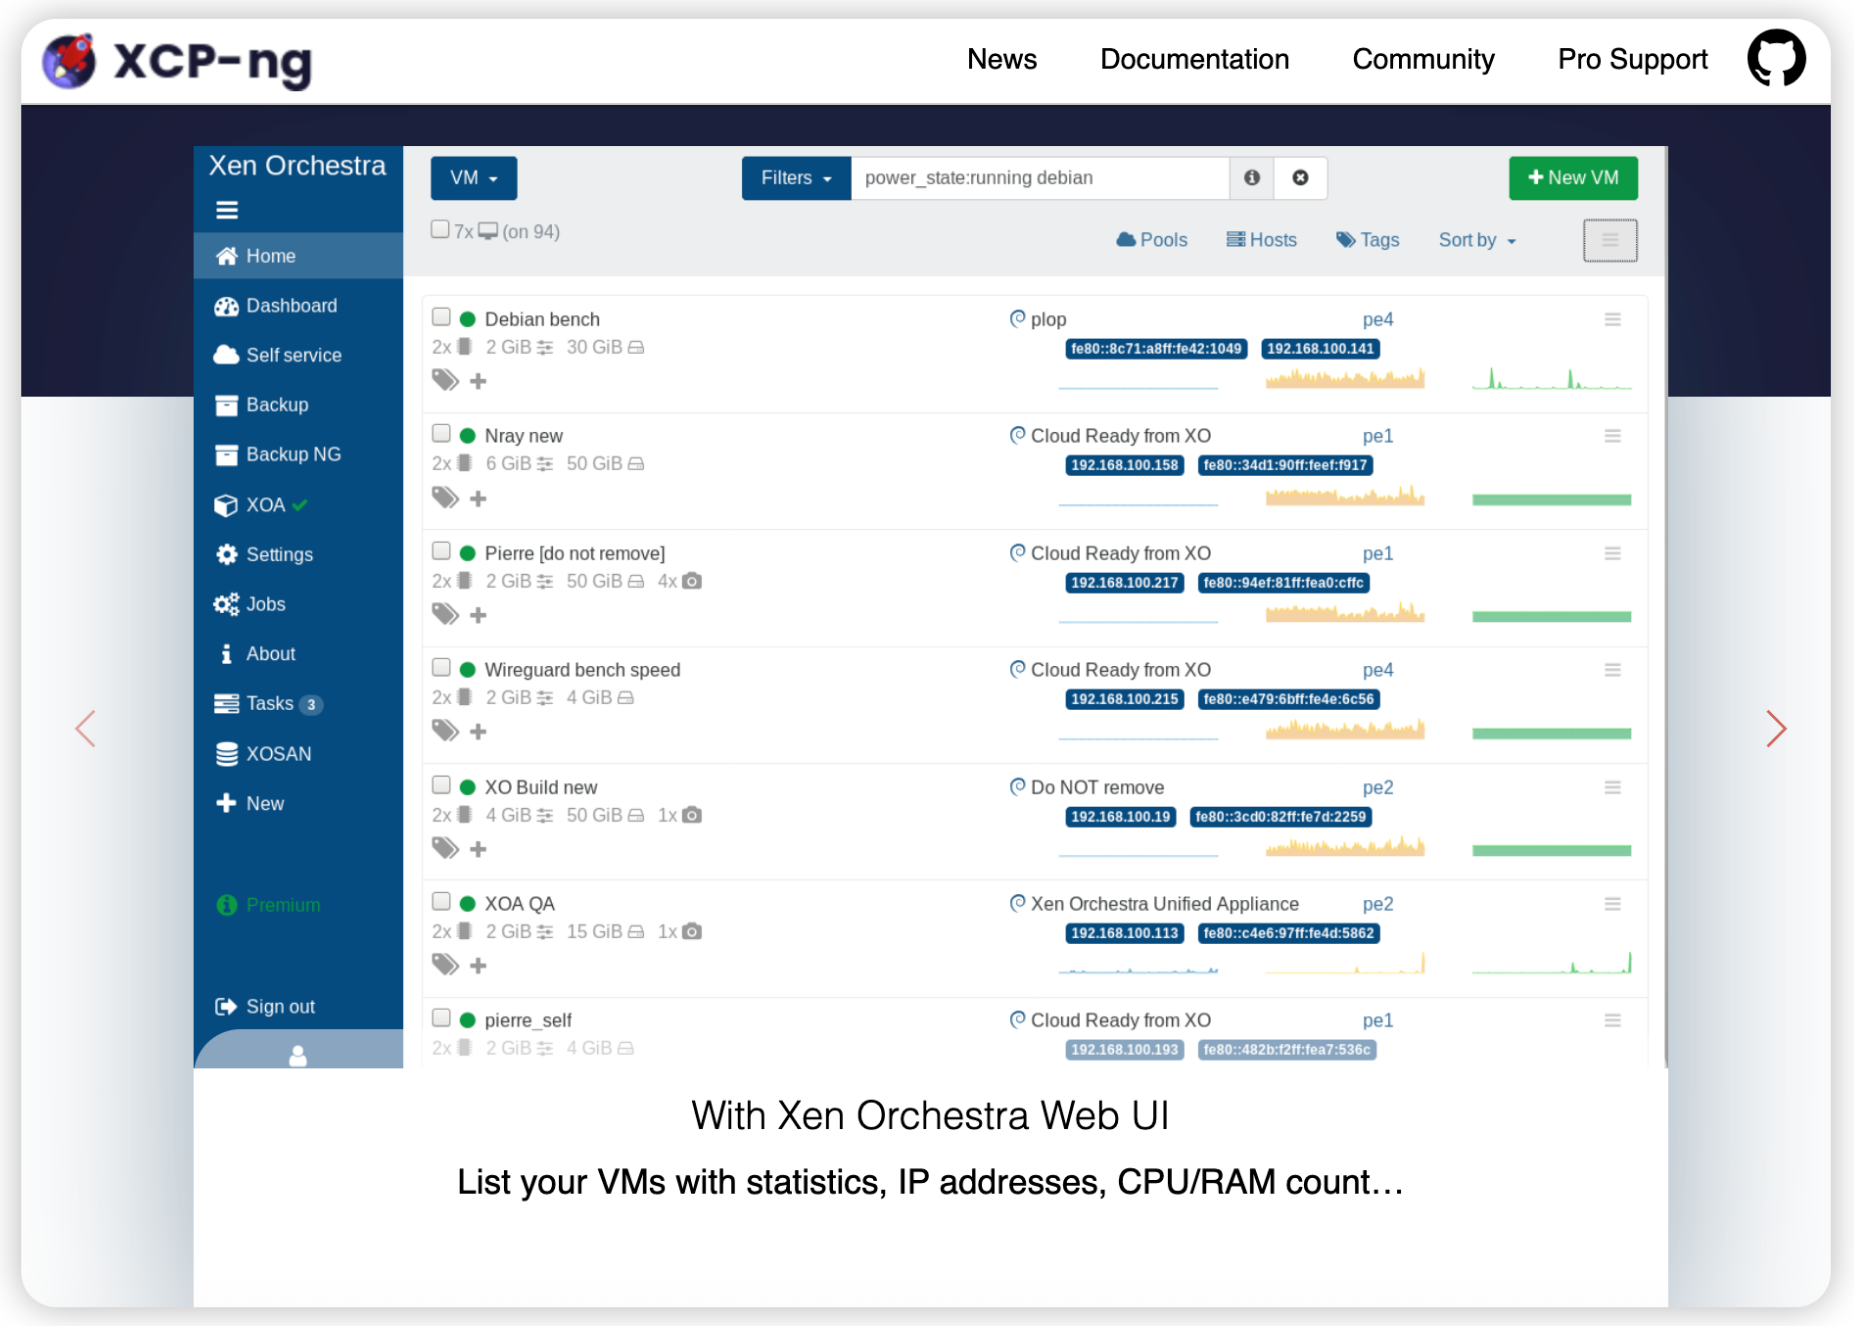Open the Wireguard bench speed row menu icon
This screenshot has height=1326, width=1854.
[x=1613, y=670]
